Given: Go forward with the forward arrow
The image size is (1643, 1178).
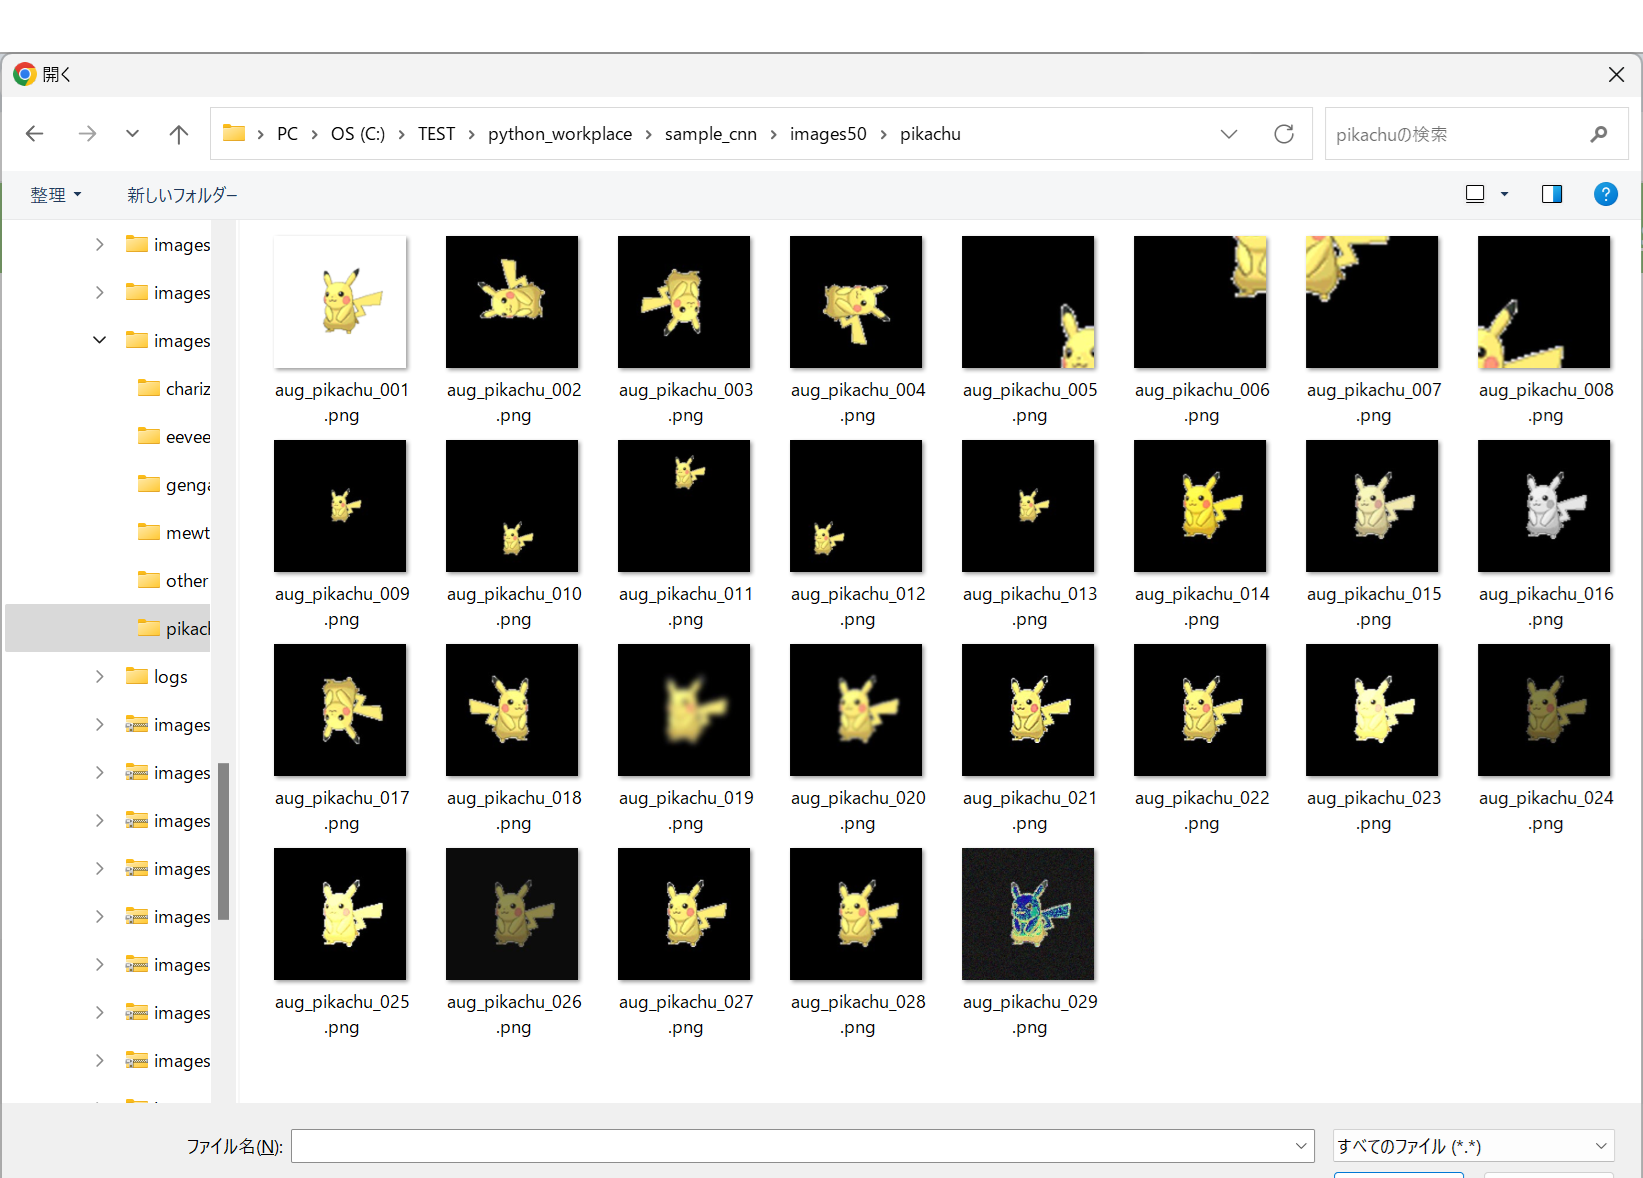Looking at the screenshot, I should 88,134.
